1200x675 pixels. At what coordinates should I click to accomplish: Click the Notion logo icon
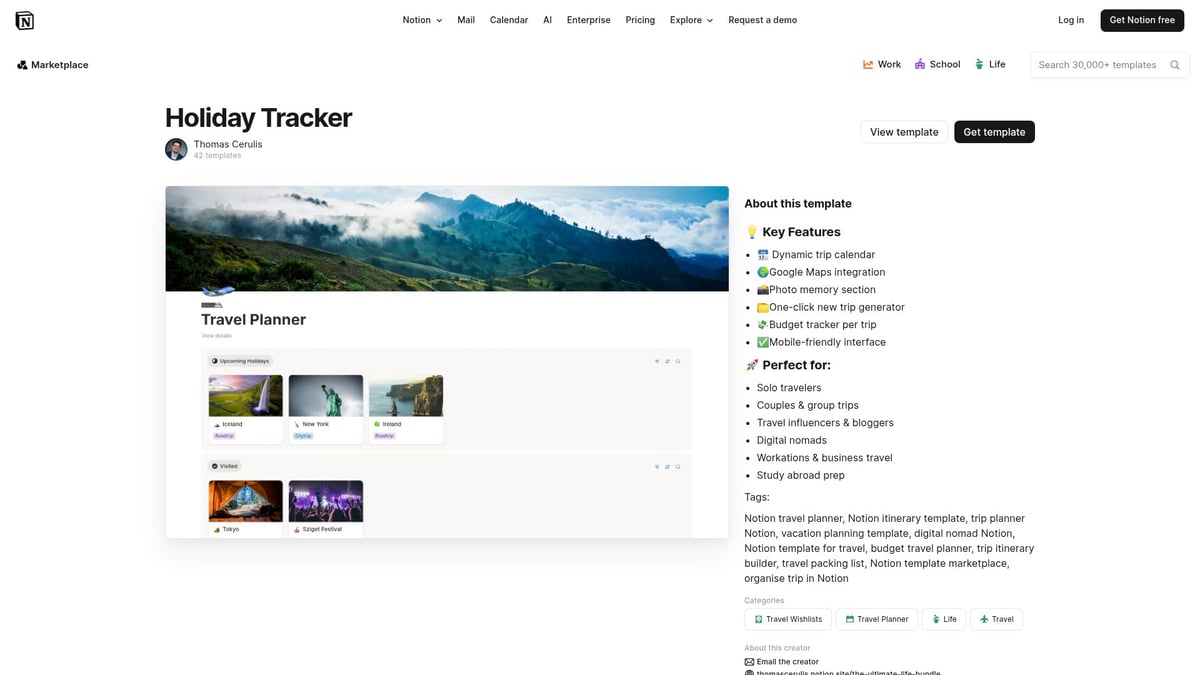[25, 19]
